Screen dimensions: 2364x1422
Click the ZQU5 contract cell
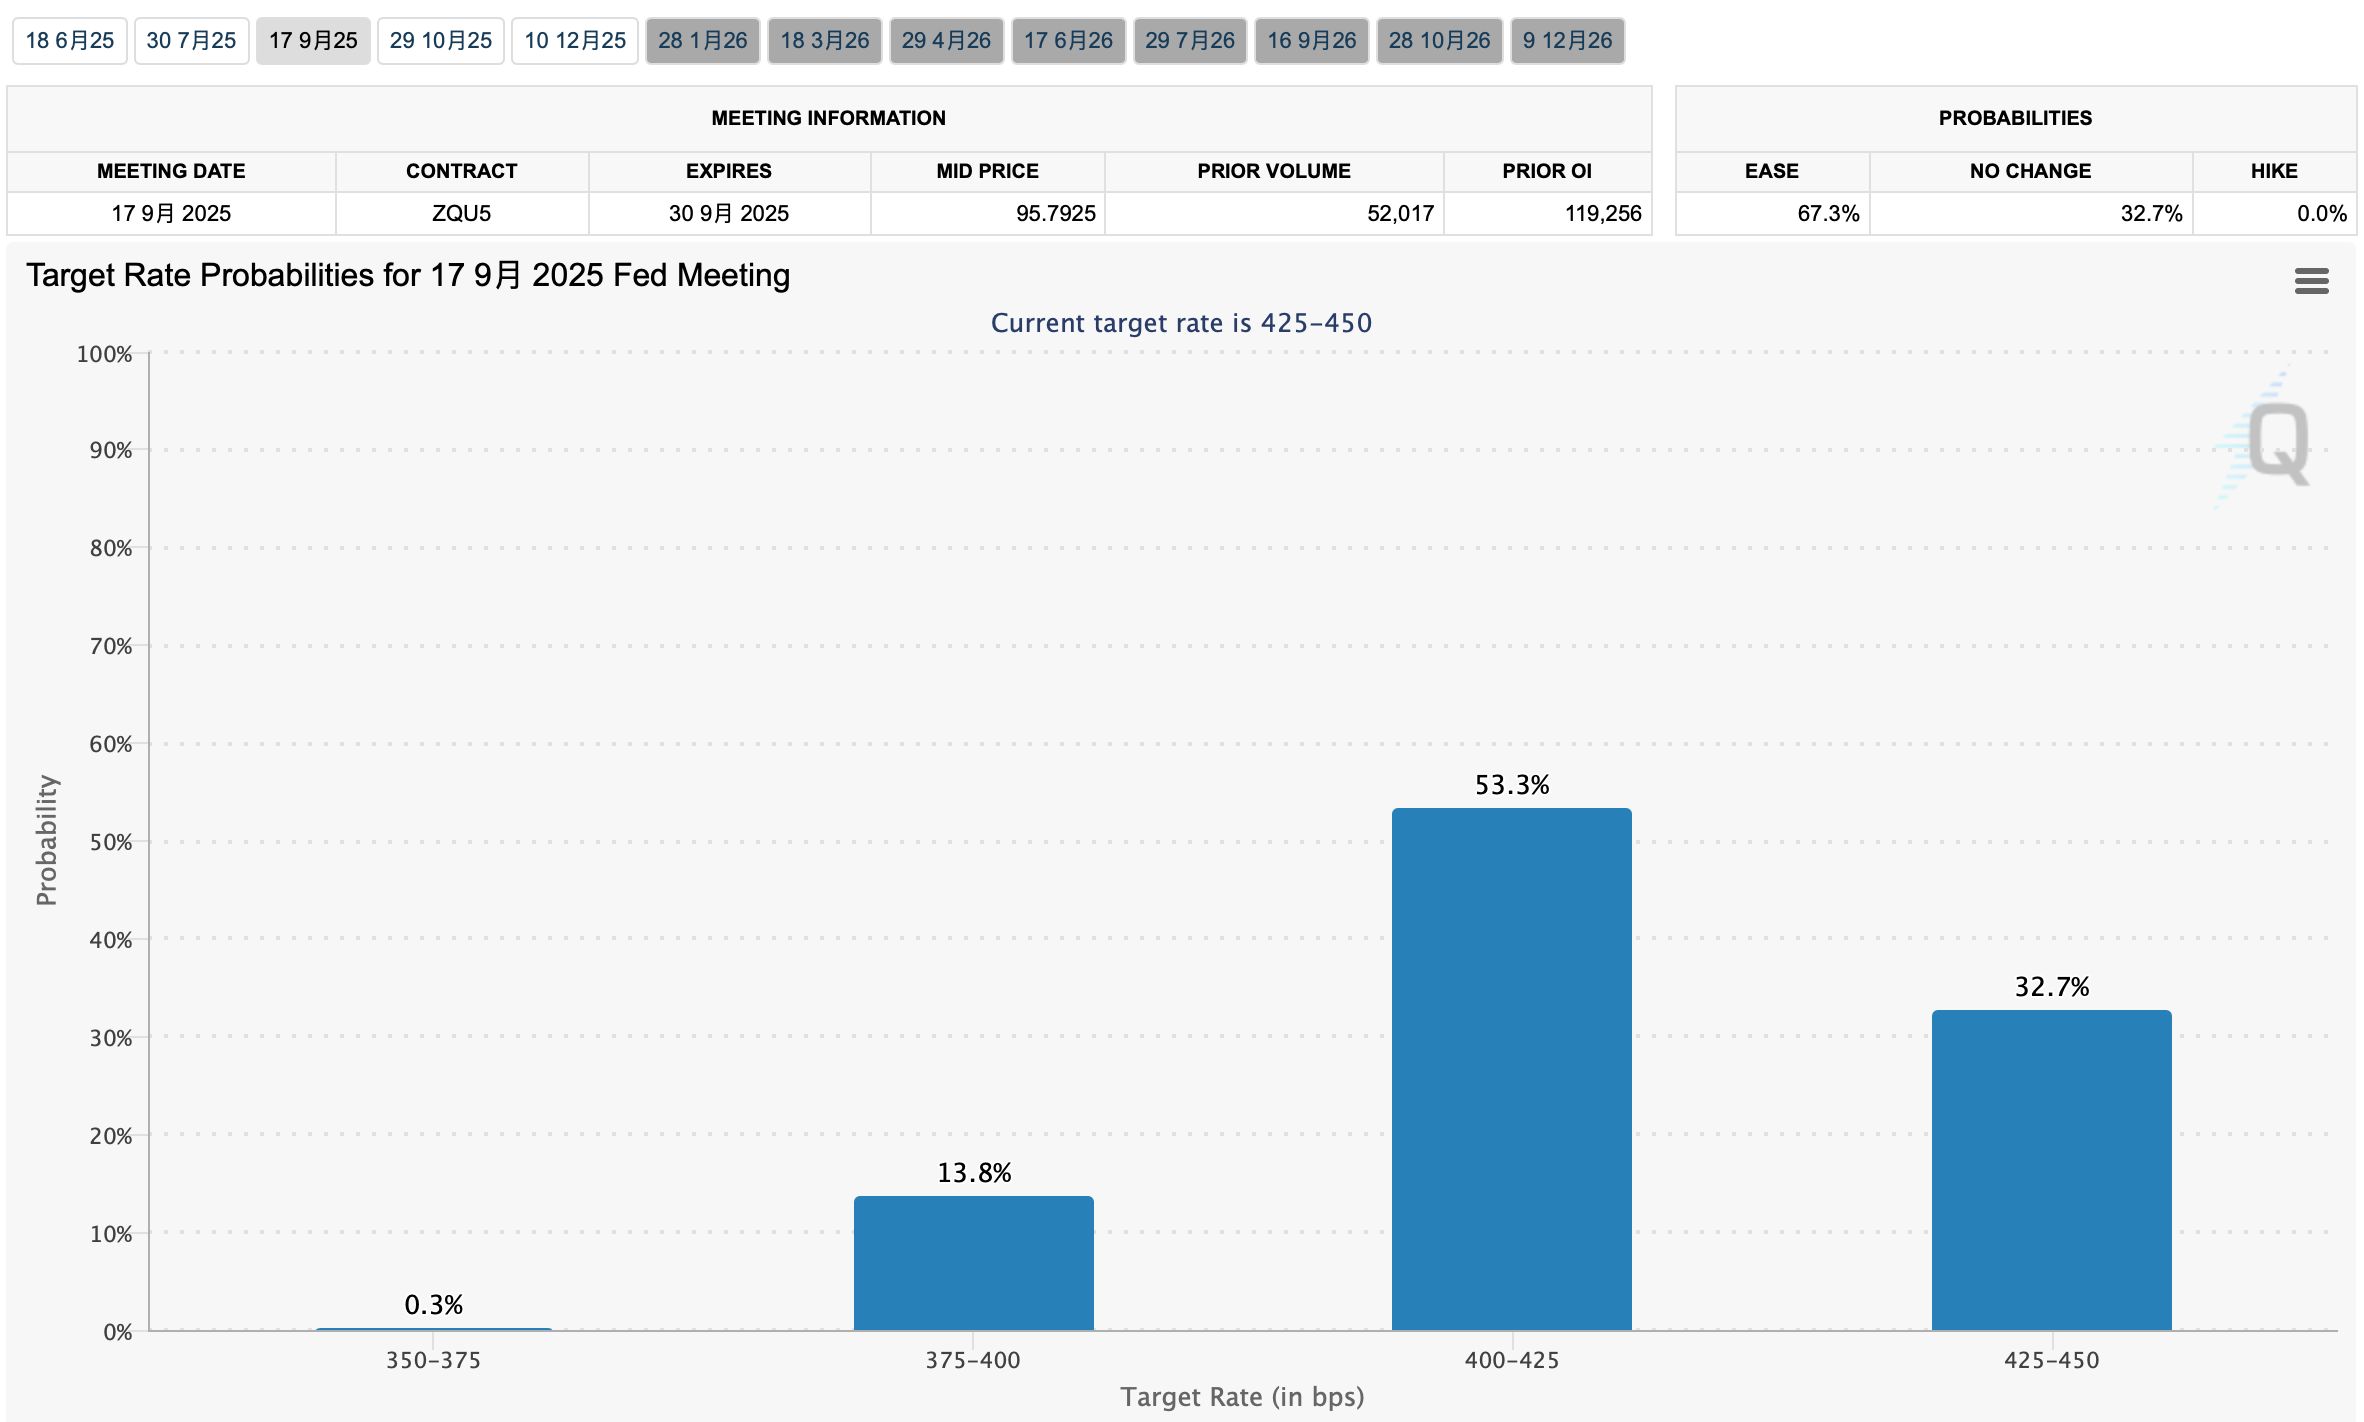[461, 214]
